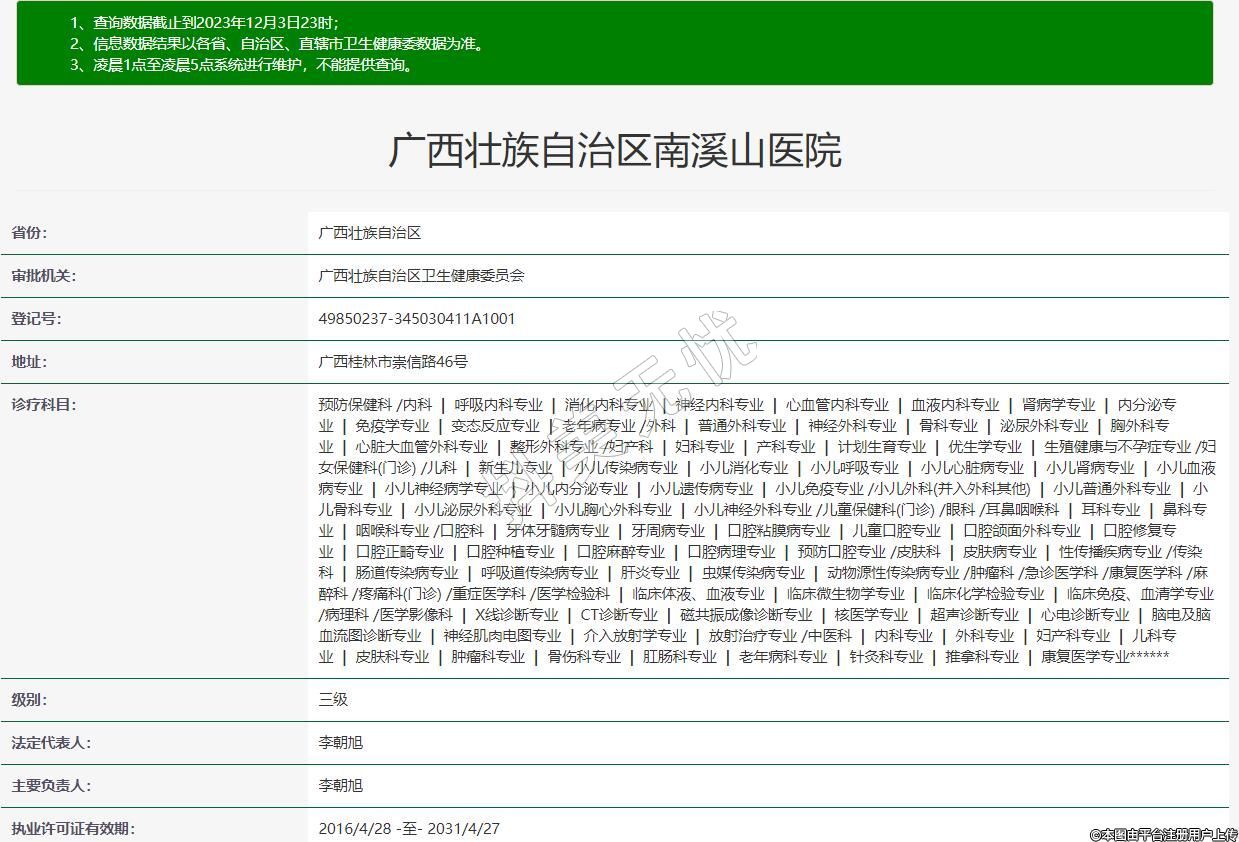This screenshot has width=1239, height=842.
Task: Select the 省份 field label
Action: (x=29, y=233)
